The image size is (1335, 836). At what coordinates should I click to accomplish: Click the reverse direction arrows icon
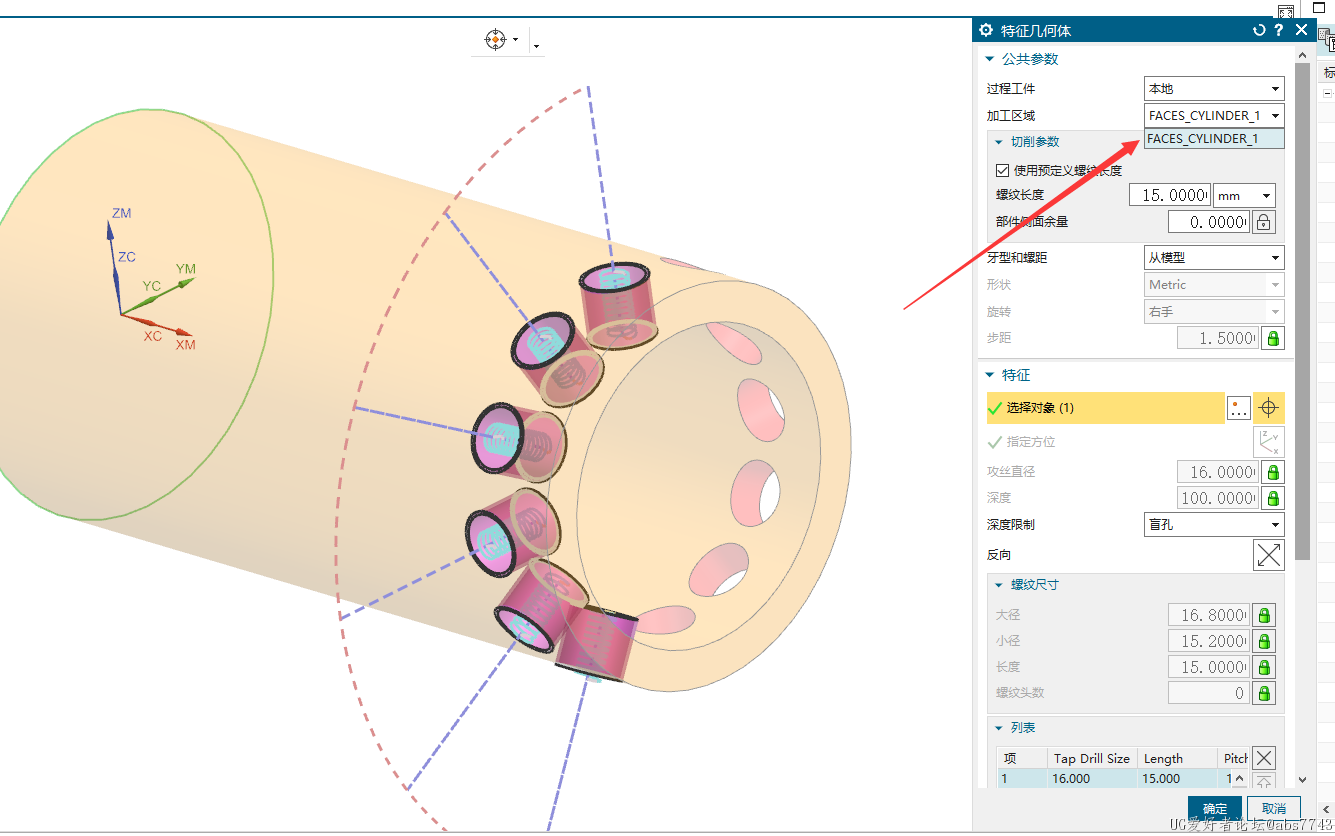(1269, 555)
